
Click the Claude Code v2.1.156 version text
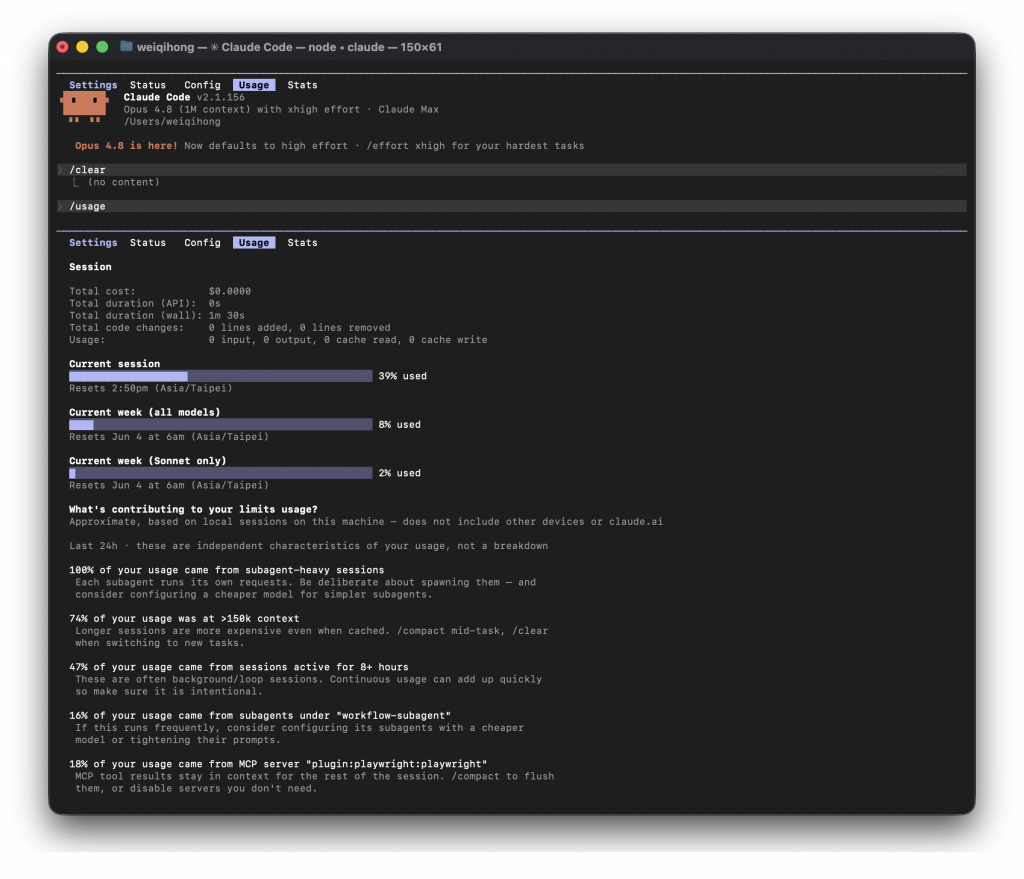coord(184,97)
